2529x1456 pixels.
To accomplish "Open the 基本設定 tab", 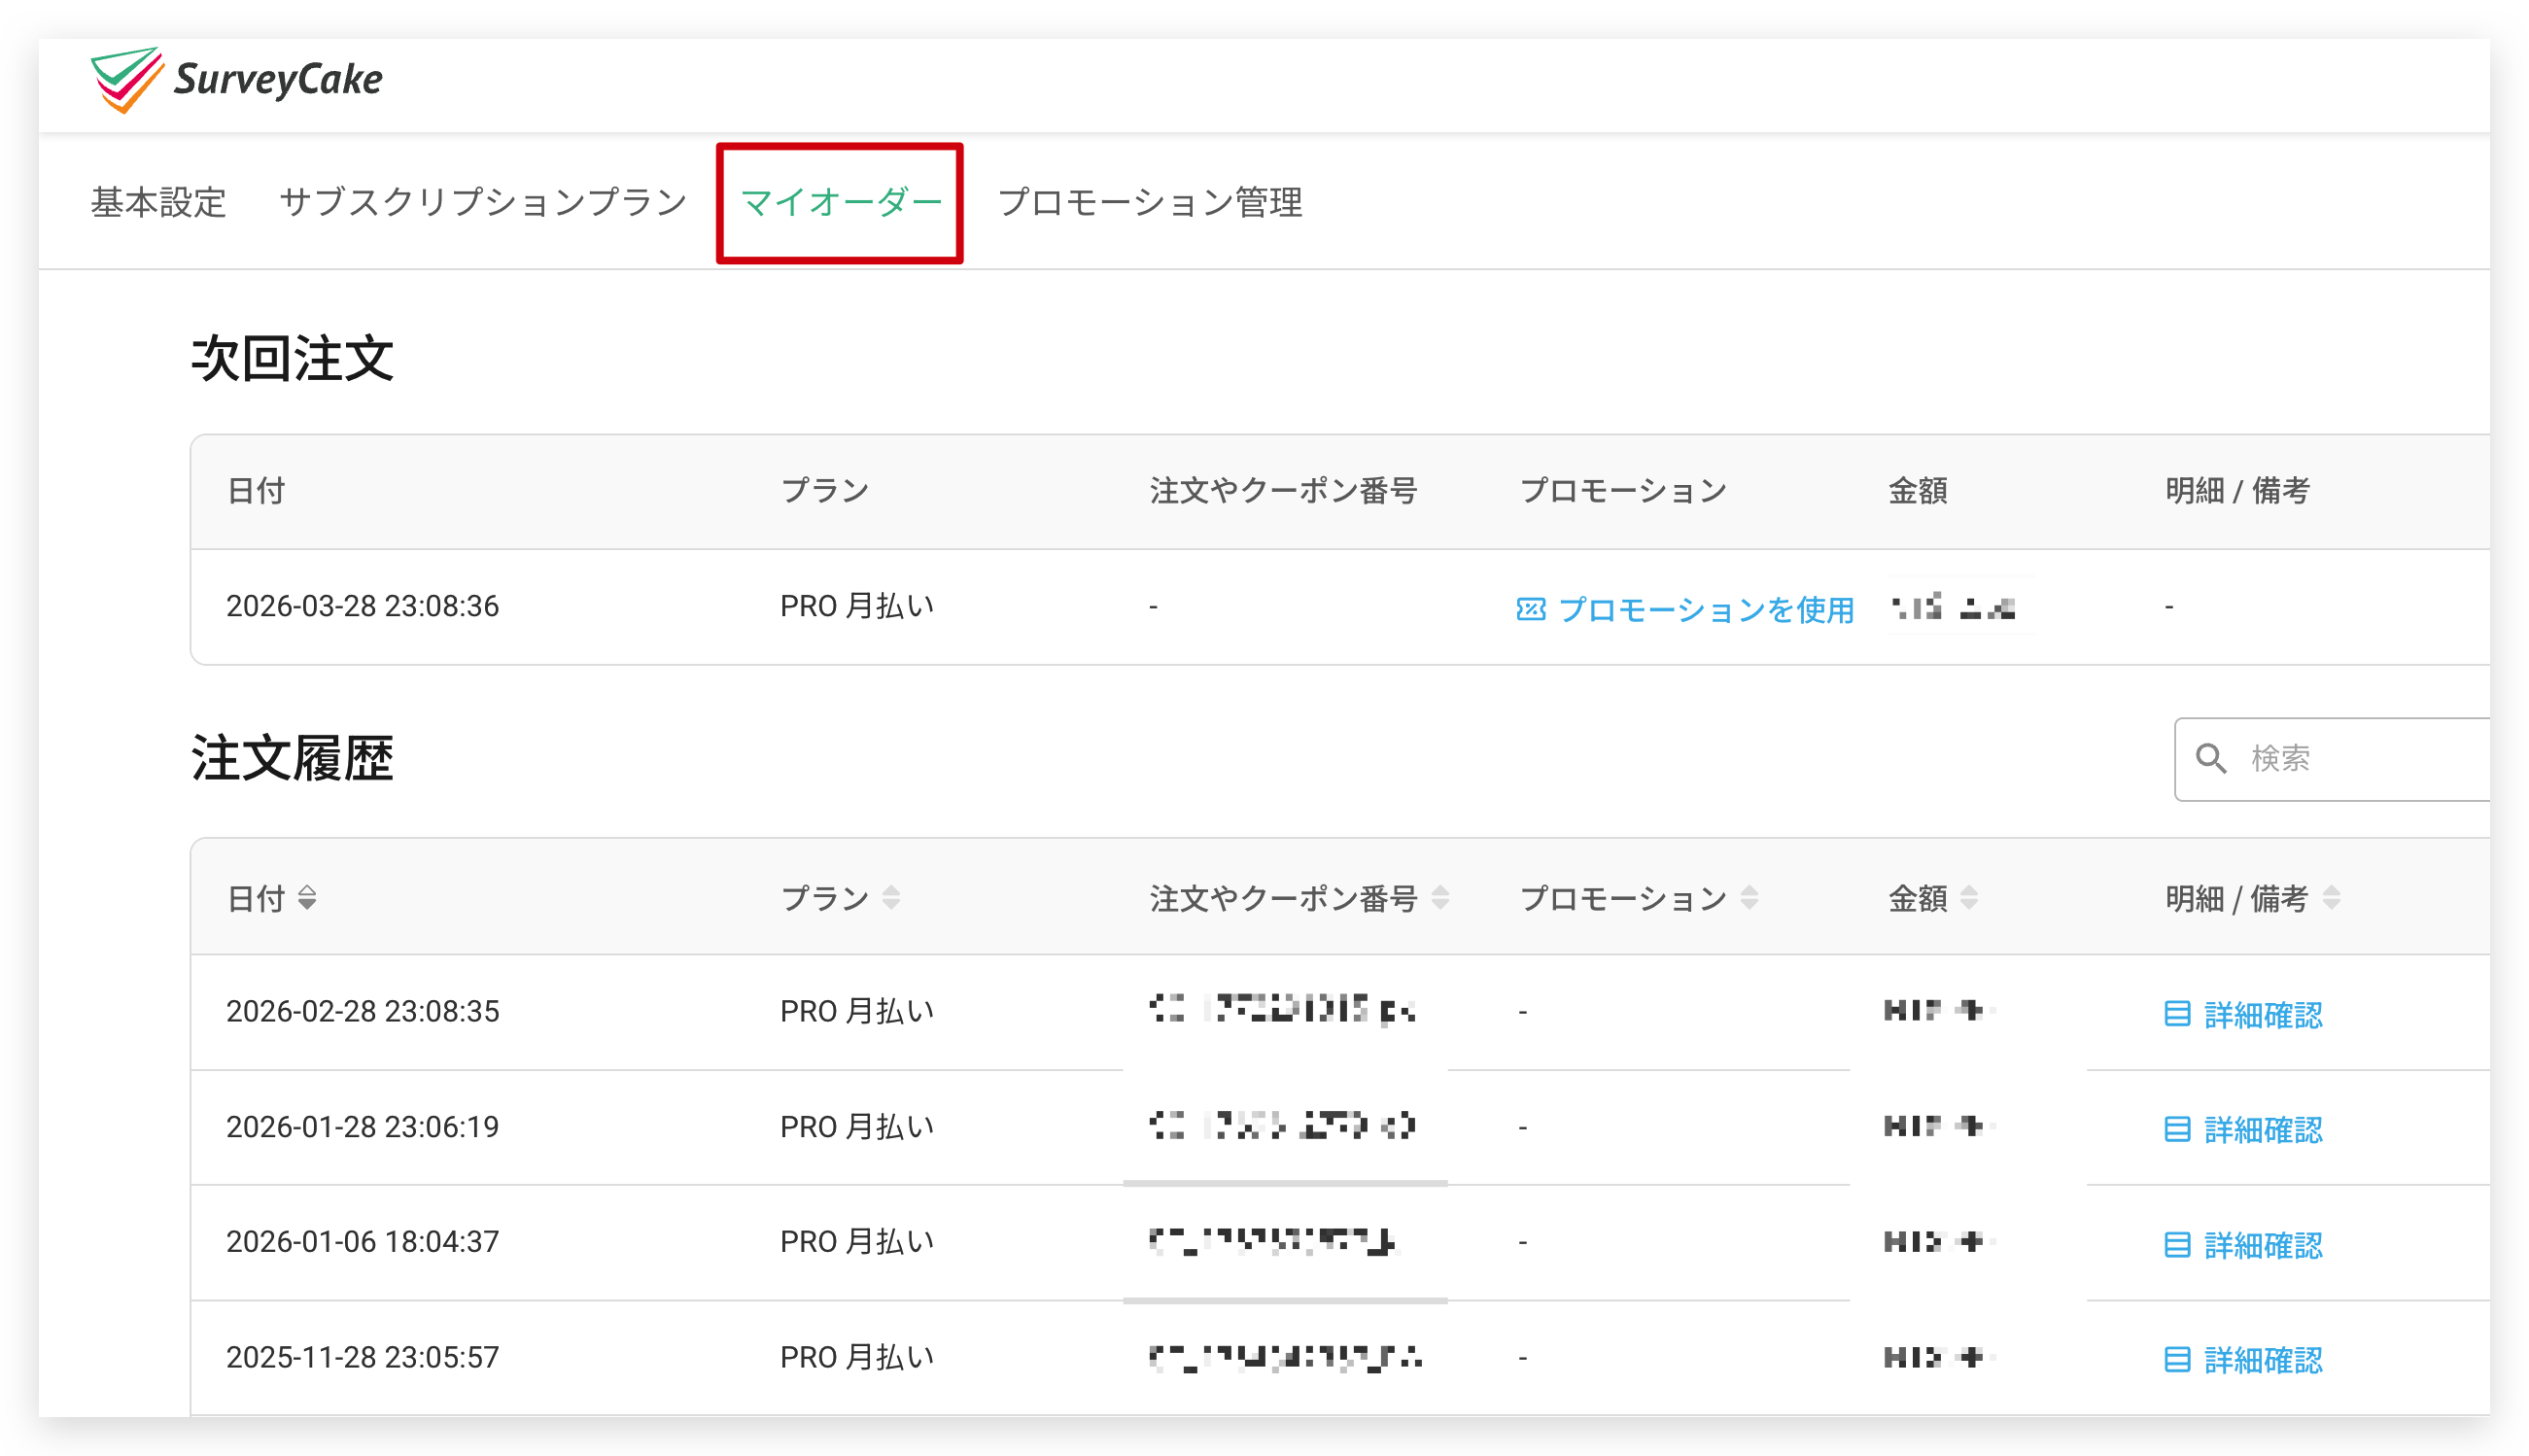I will pyautogui.click(x=159, y=203).
